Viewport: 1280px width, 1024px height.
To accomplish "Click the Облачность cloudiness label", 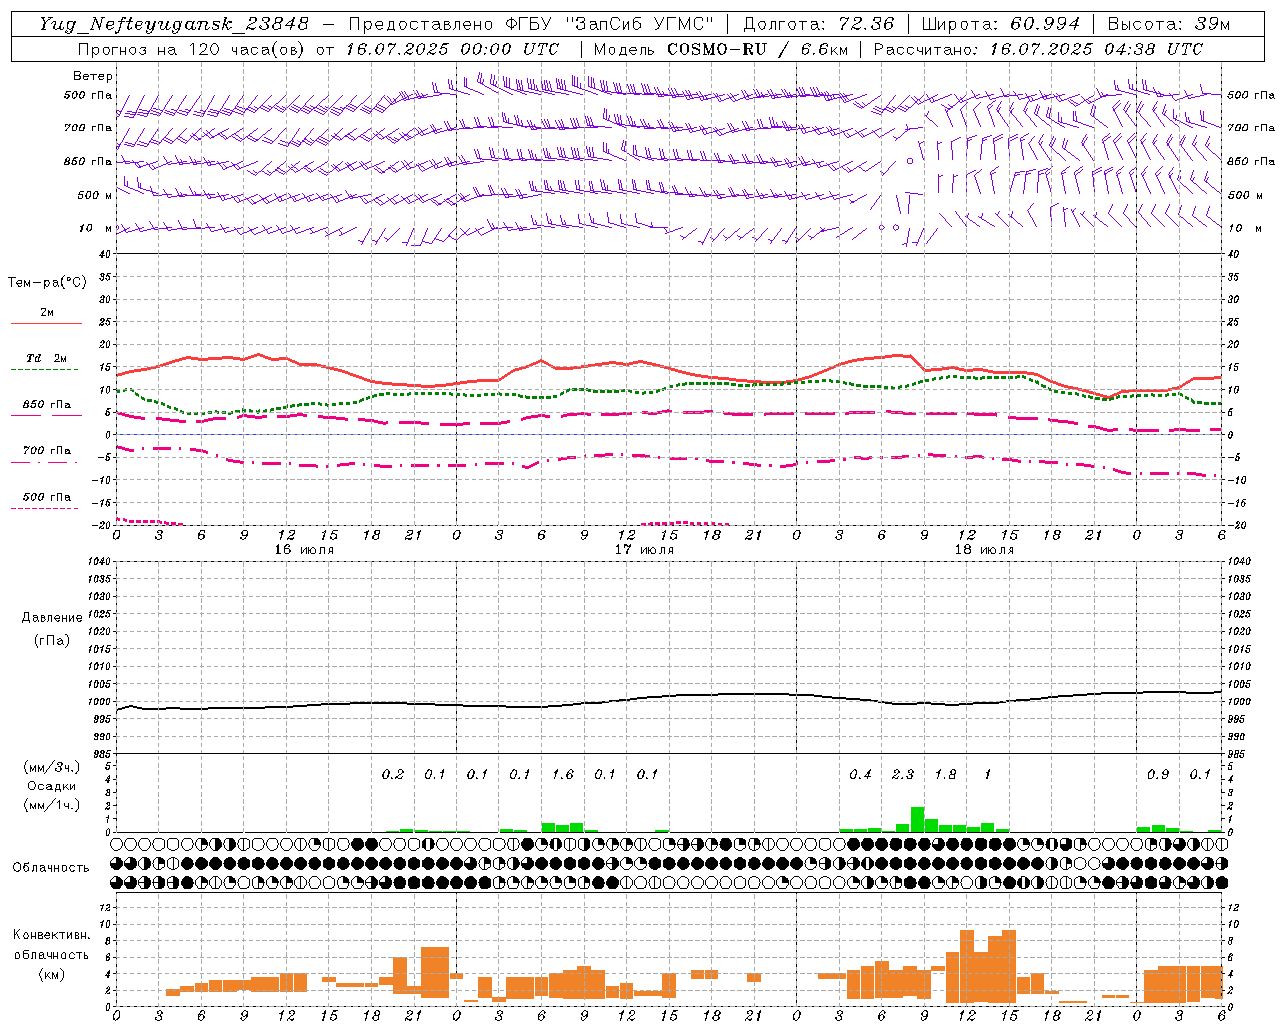I will click(51, 867).
